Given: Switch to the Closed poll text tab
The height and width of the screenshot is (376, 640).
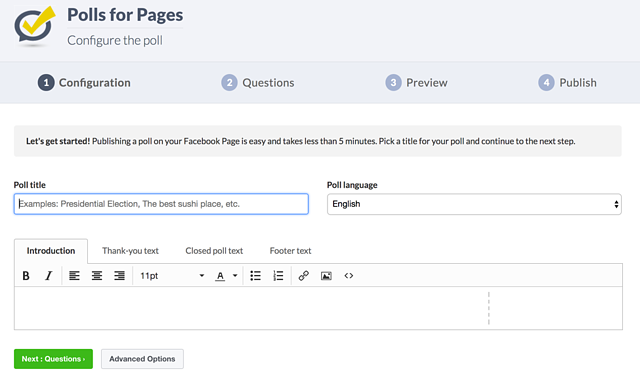Looking at the screenshot, I should [214, 251].
